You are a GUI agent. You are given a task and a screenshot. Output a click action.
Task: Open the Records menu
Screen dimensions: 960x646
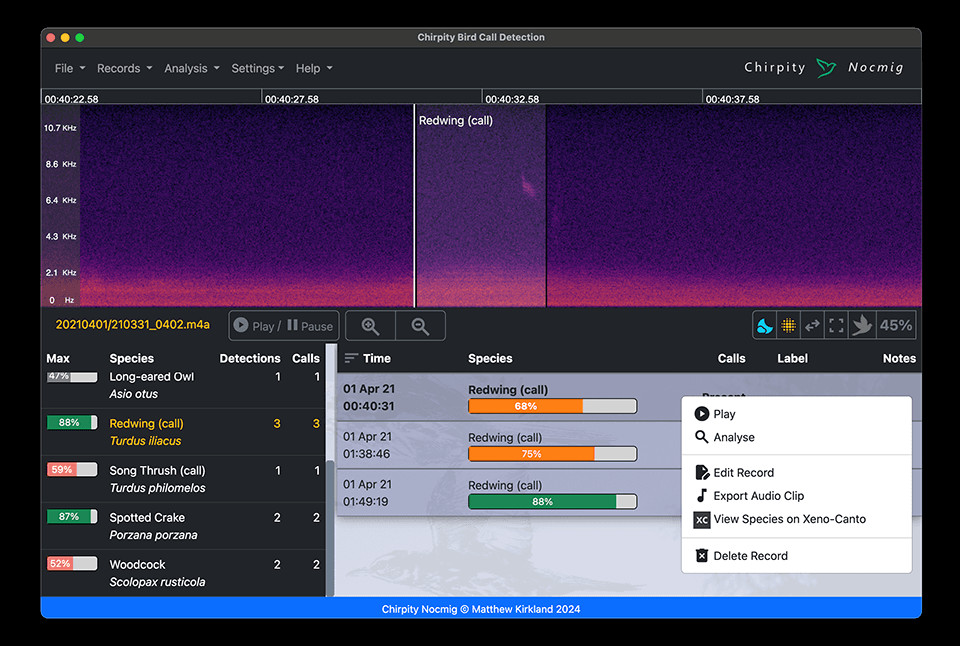pyautogui.click(x=124, y=69)
